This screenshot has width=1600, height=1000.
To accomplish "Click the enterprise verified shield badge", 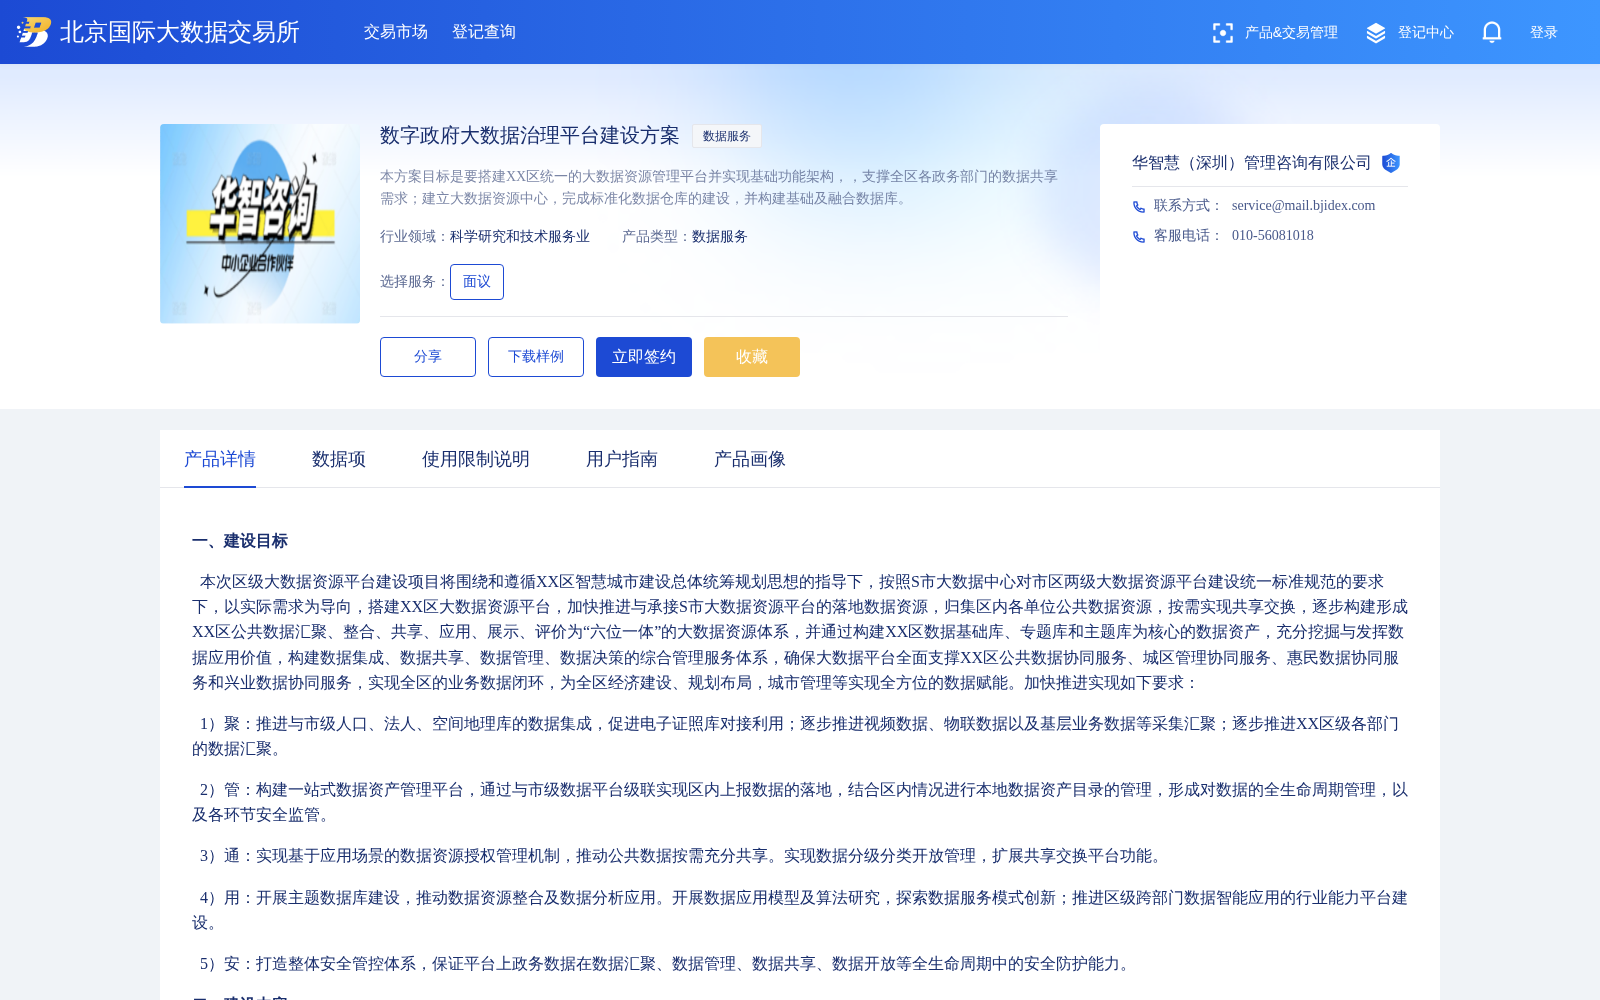I will pyautogui.click(x=1391, y=163).
